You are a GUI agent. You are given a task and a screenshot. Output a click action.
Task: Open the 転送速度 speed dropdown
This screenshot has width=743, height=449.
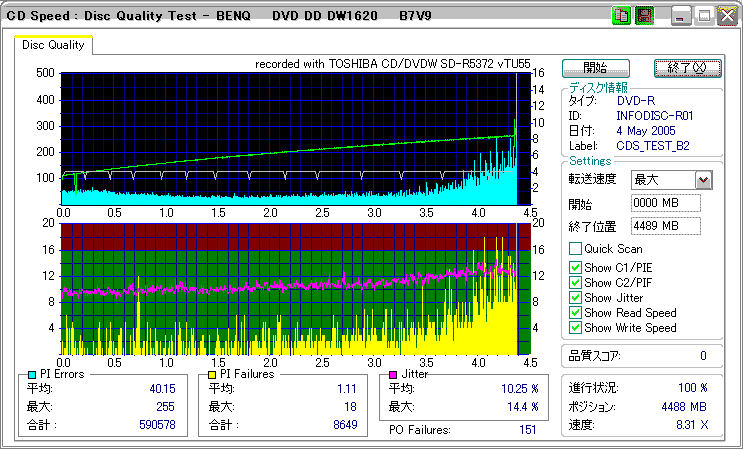[703, 180]
